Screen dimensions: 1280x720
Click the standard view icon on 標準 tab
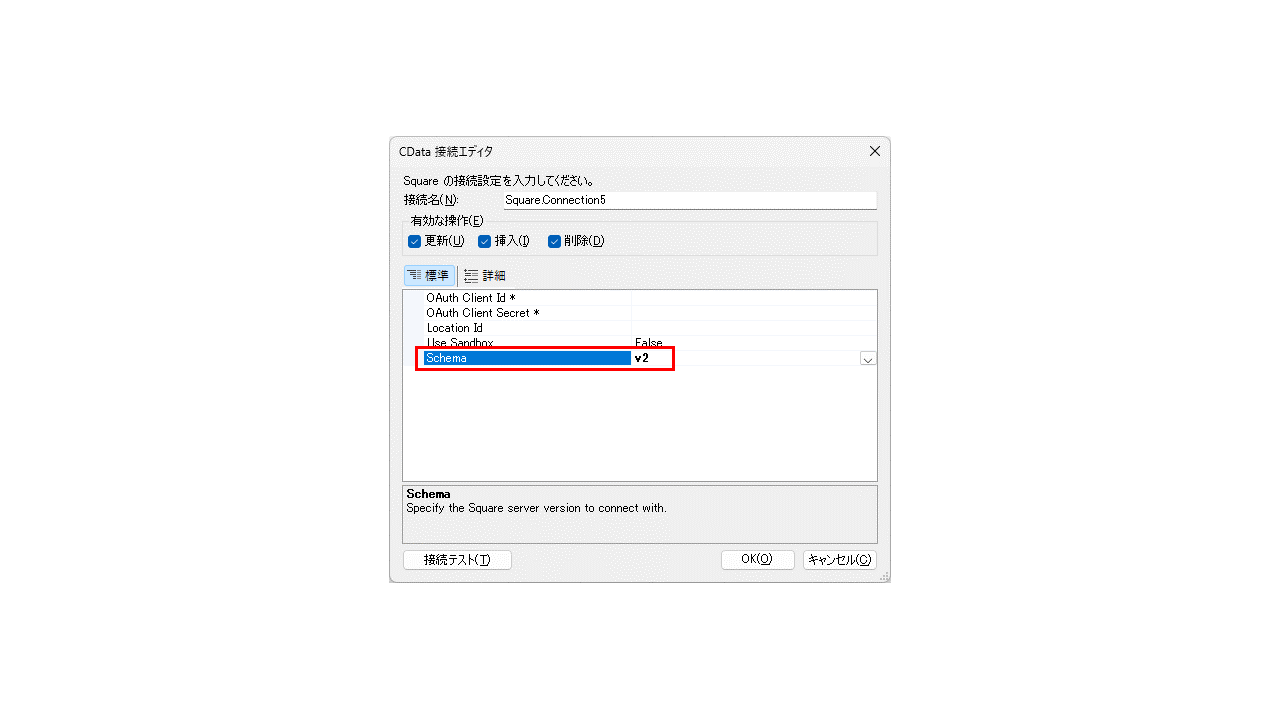tap(414, 276)
